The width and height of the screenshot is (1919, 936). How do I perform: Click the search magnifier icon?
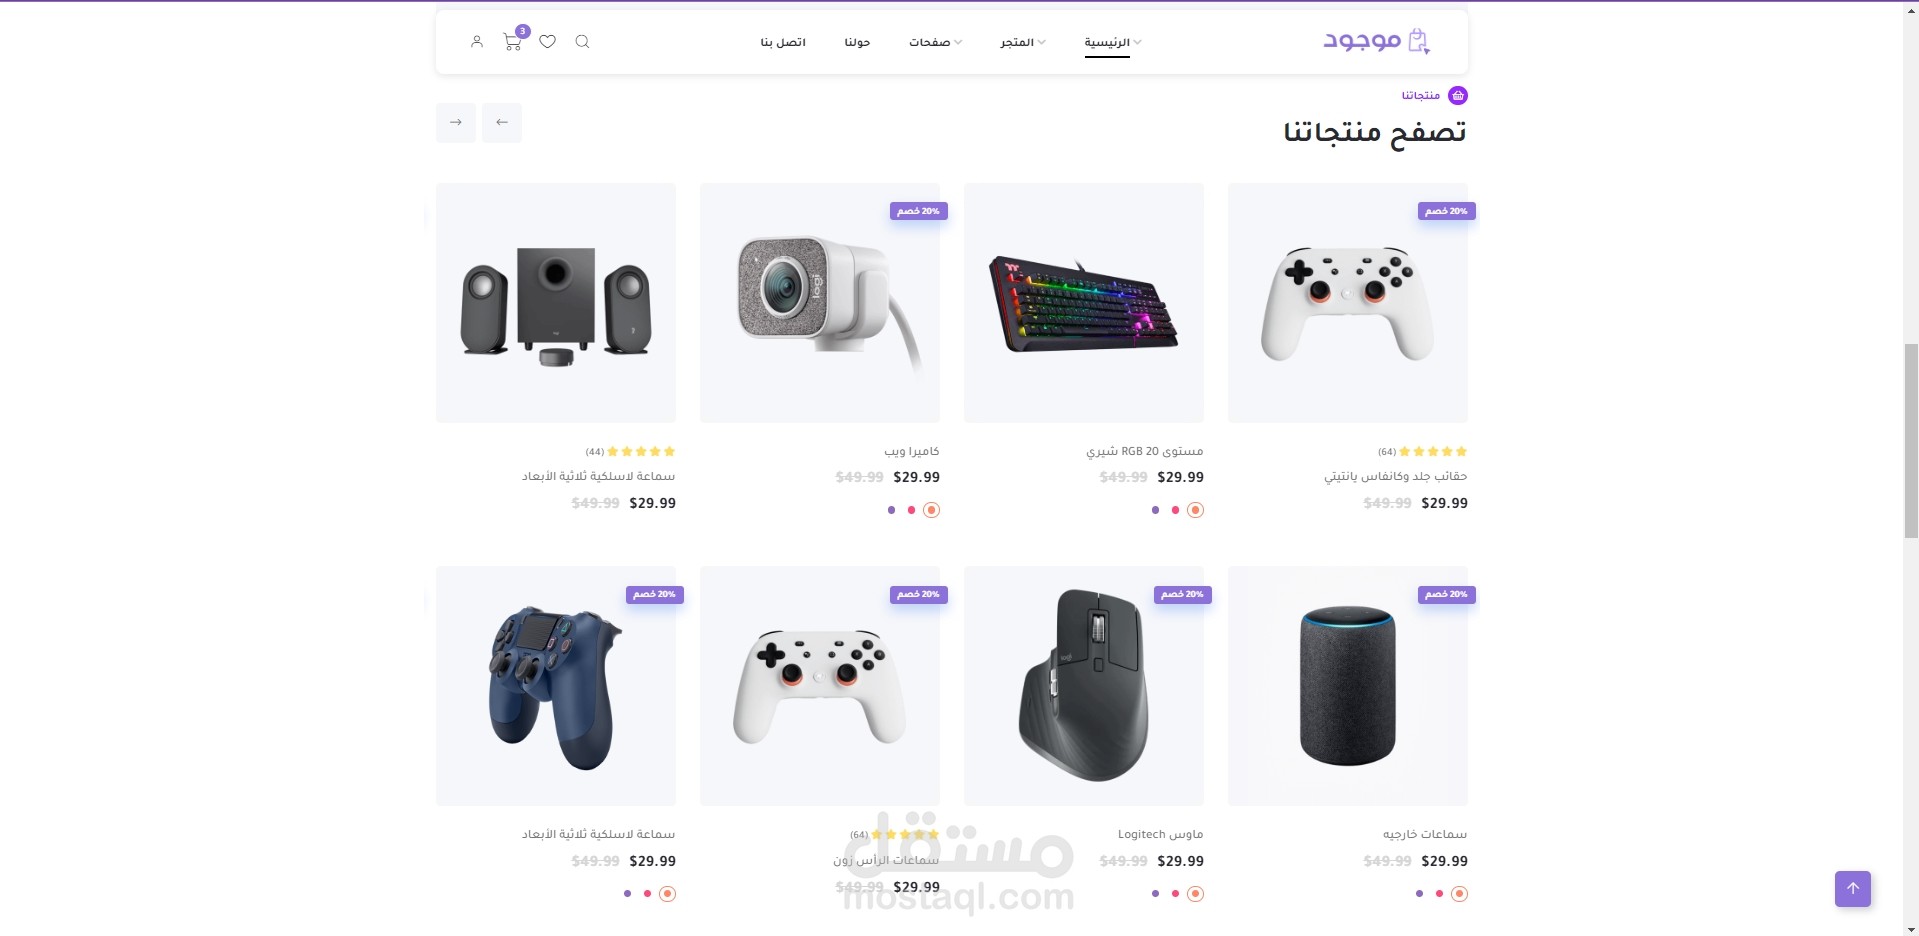[582, 42]
